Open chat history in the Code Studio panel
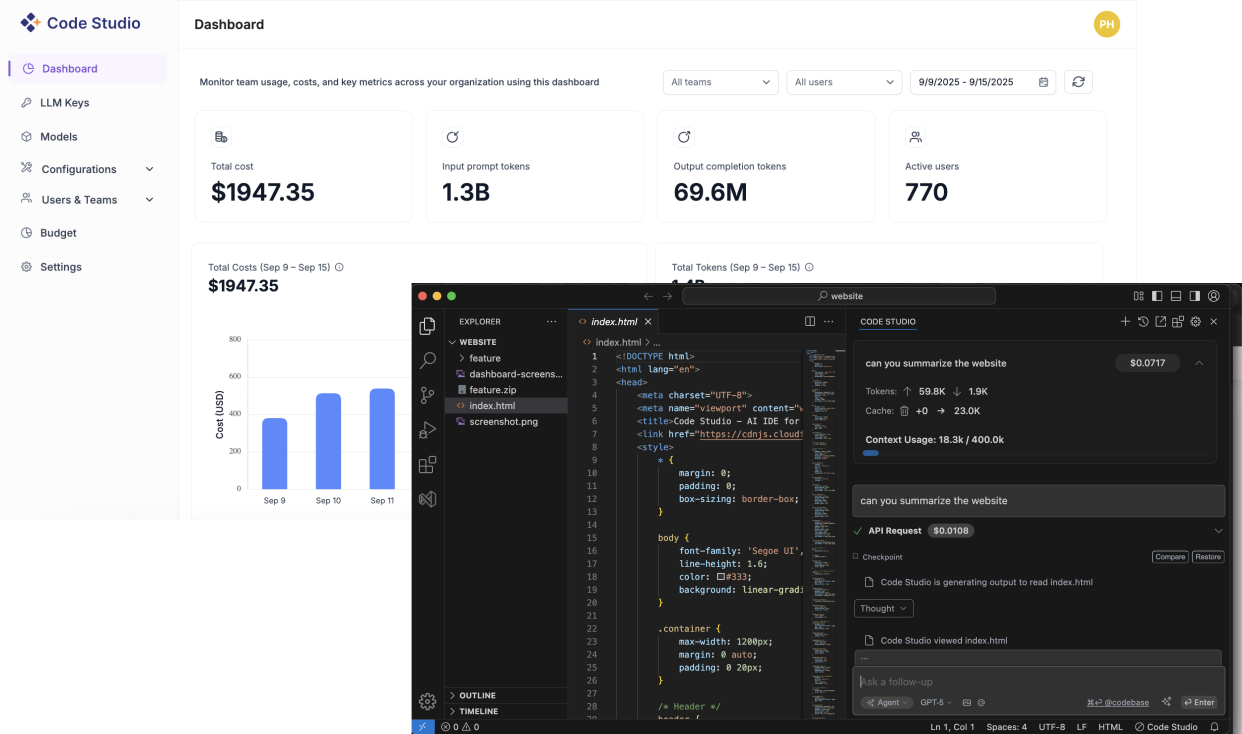 tap(1142, 321)
